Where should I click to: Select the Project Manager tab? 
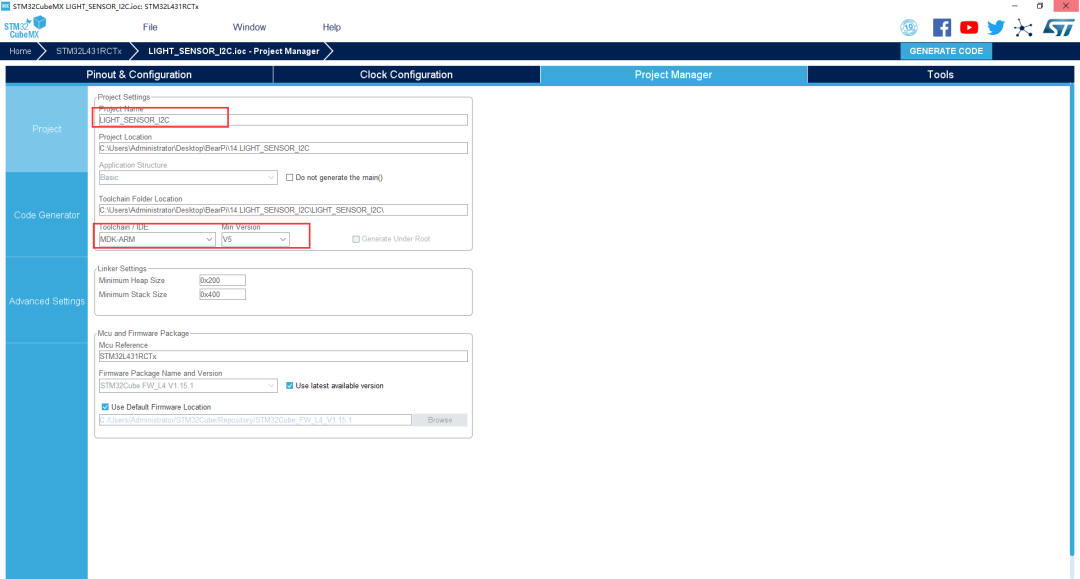674,74
